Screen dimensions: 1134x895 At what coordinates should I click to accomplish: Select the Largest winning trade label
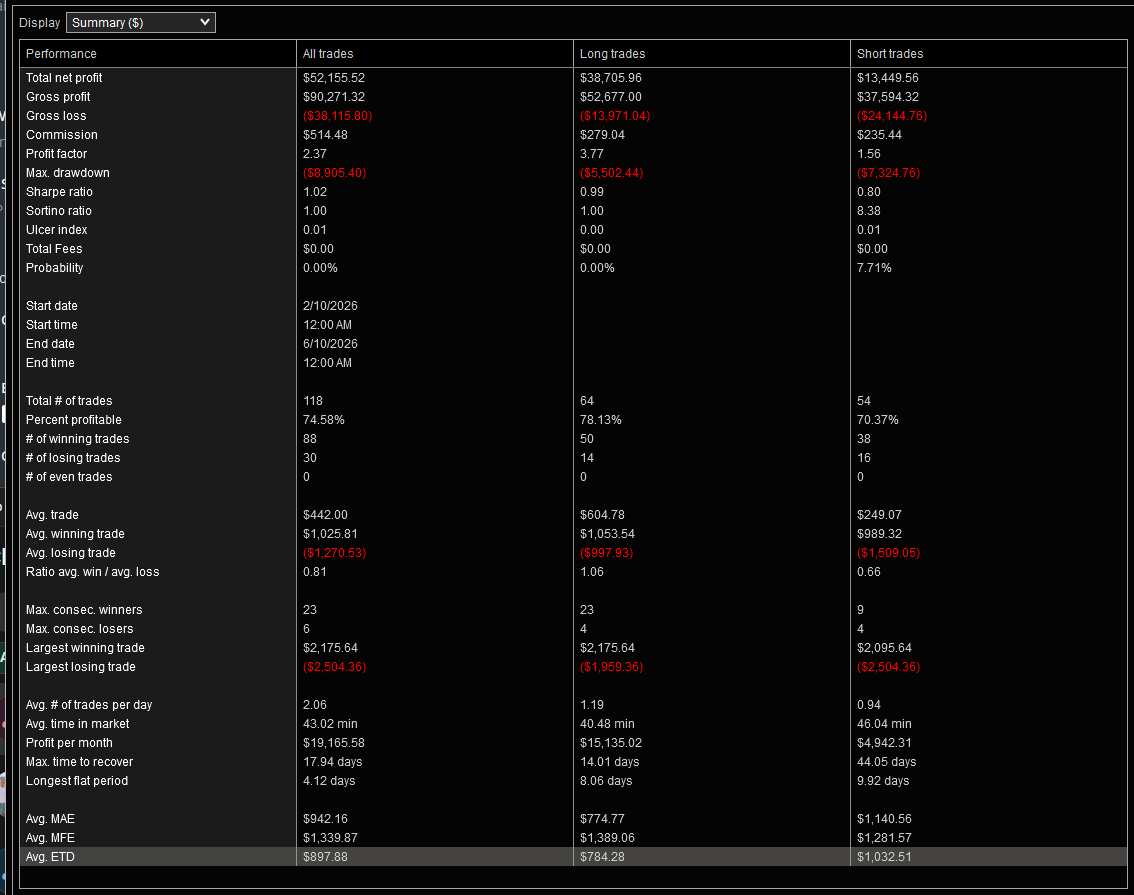point(85,648)
